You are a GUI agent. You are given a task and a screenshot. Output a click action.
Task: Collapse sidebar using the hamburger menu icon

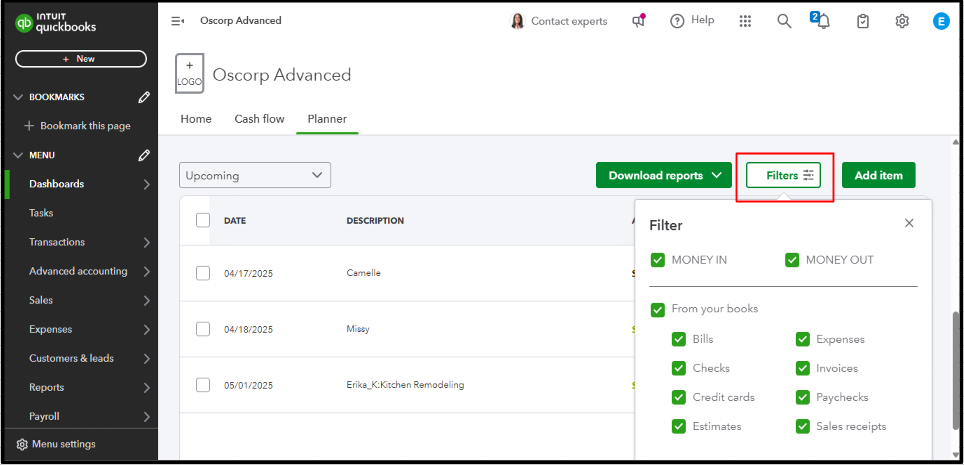tap(178, 21)
